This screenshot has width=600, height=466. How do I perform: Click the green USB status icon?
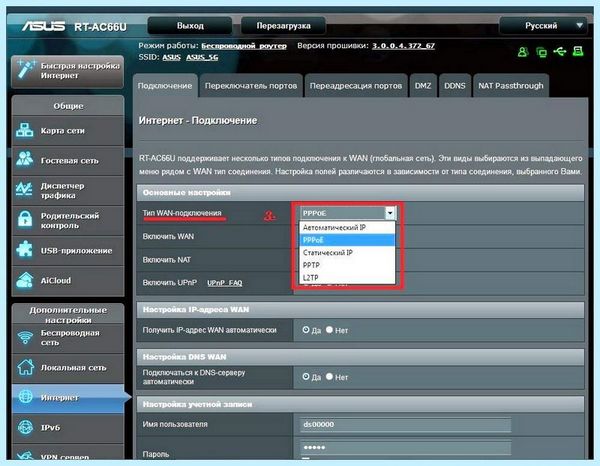pos(560,51)
